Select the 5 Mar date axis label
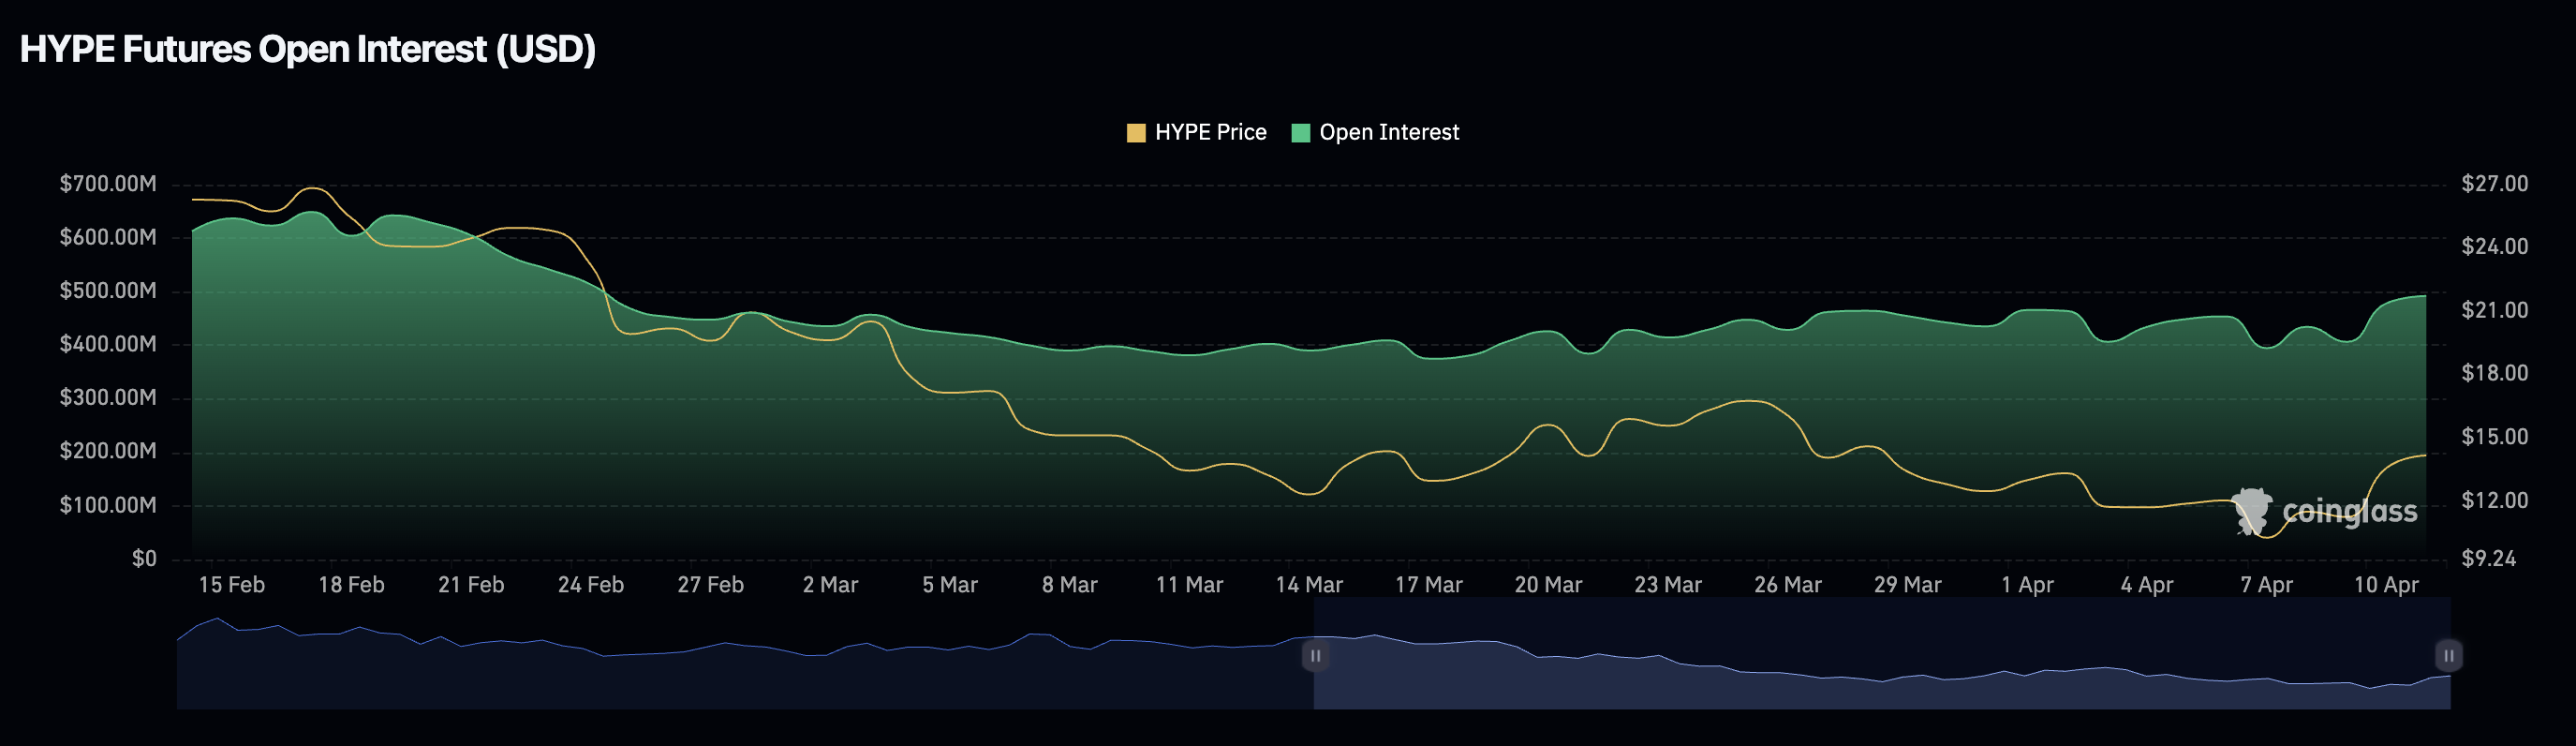The height and width of the screenshot is (746, 2576). 949,585
